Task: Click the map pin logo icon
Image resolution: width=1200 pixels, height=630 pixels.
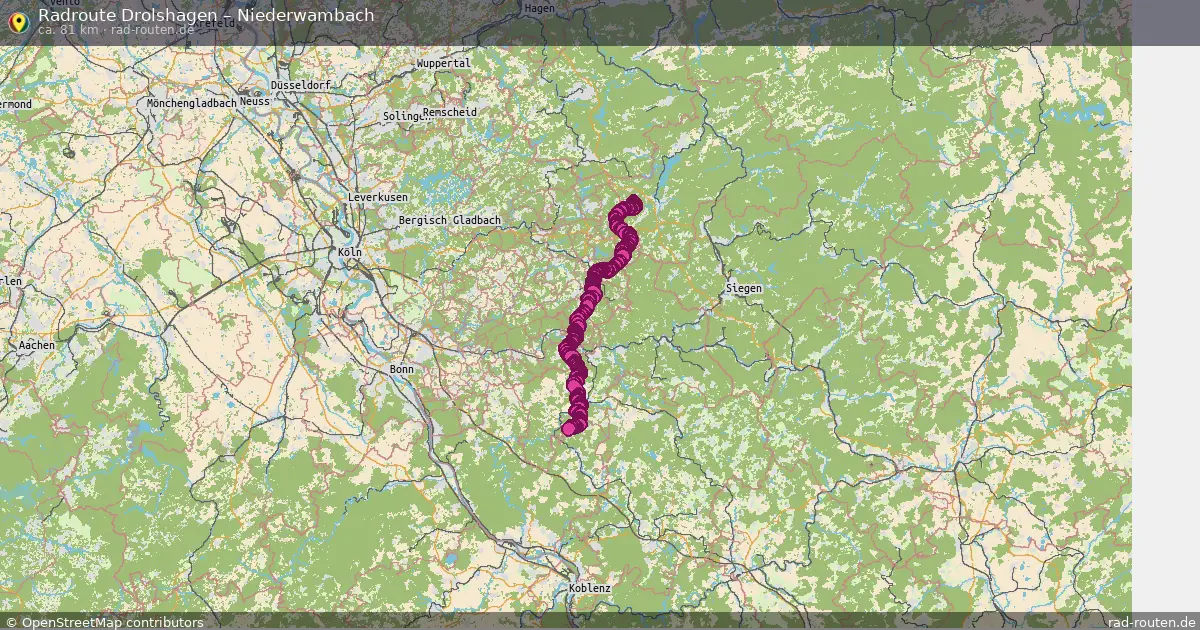Action: click(x=19, y=22)
